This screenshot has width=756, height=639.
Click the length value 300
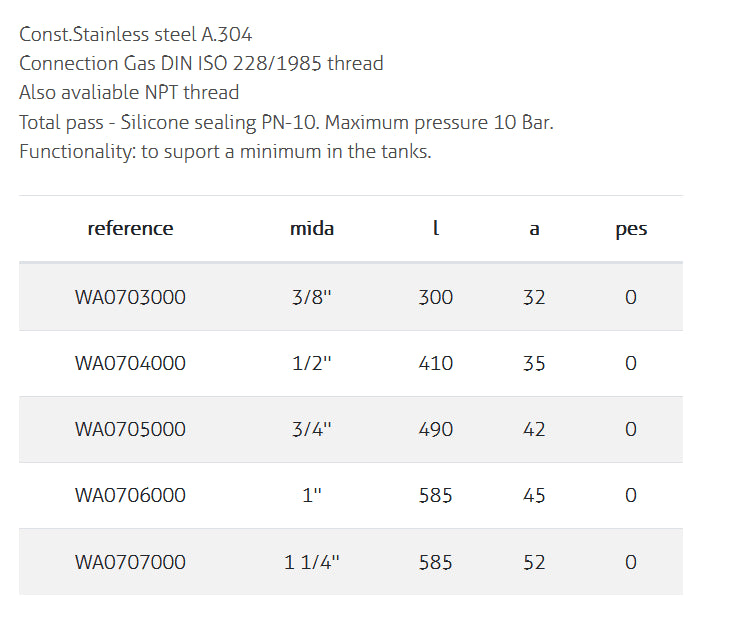436,297
